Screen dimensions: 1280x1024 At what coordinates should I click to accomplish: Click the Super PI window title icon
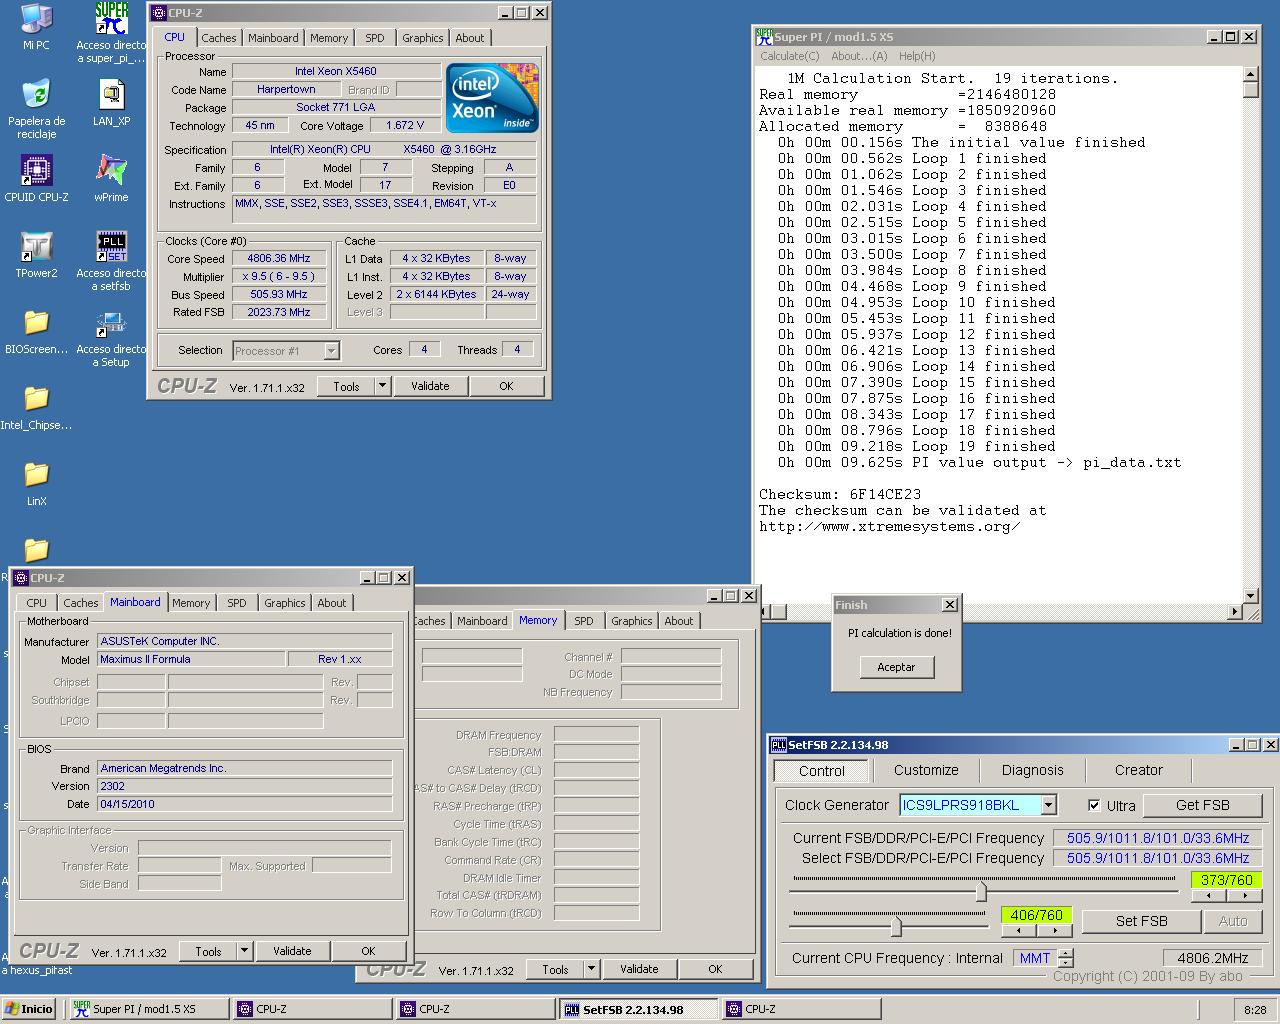click(764, 36)
